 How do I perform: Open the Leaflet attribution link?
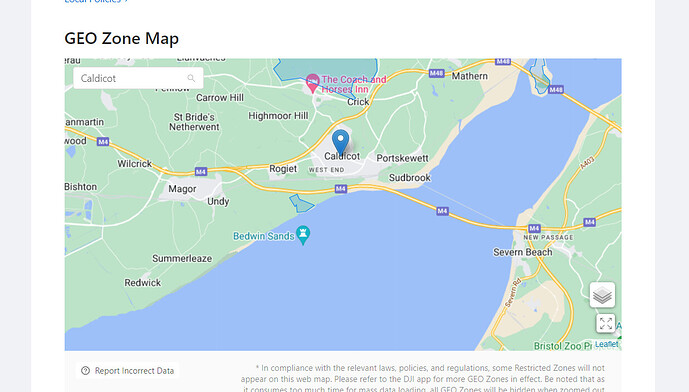606,344
